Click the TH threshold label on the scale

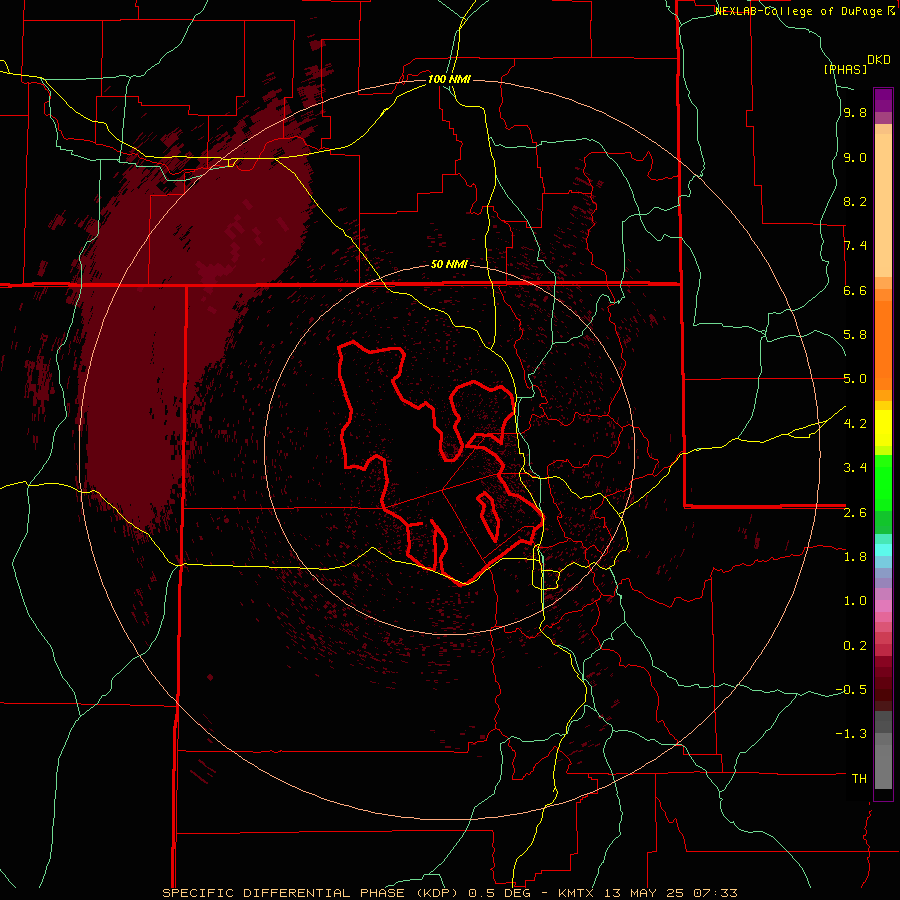[x=859, y=779]
